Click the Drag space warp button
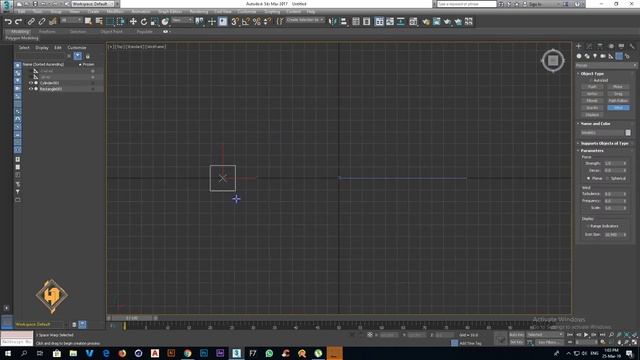Image resolution: width=640 pixels, height=360 pixels. (618, 93)
